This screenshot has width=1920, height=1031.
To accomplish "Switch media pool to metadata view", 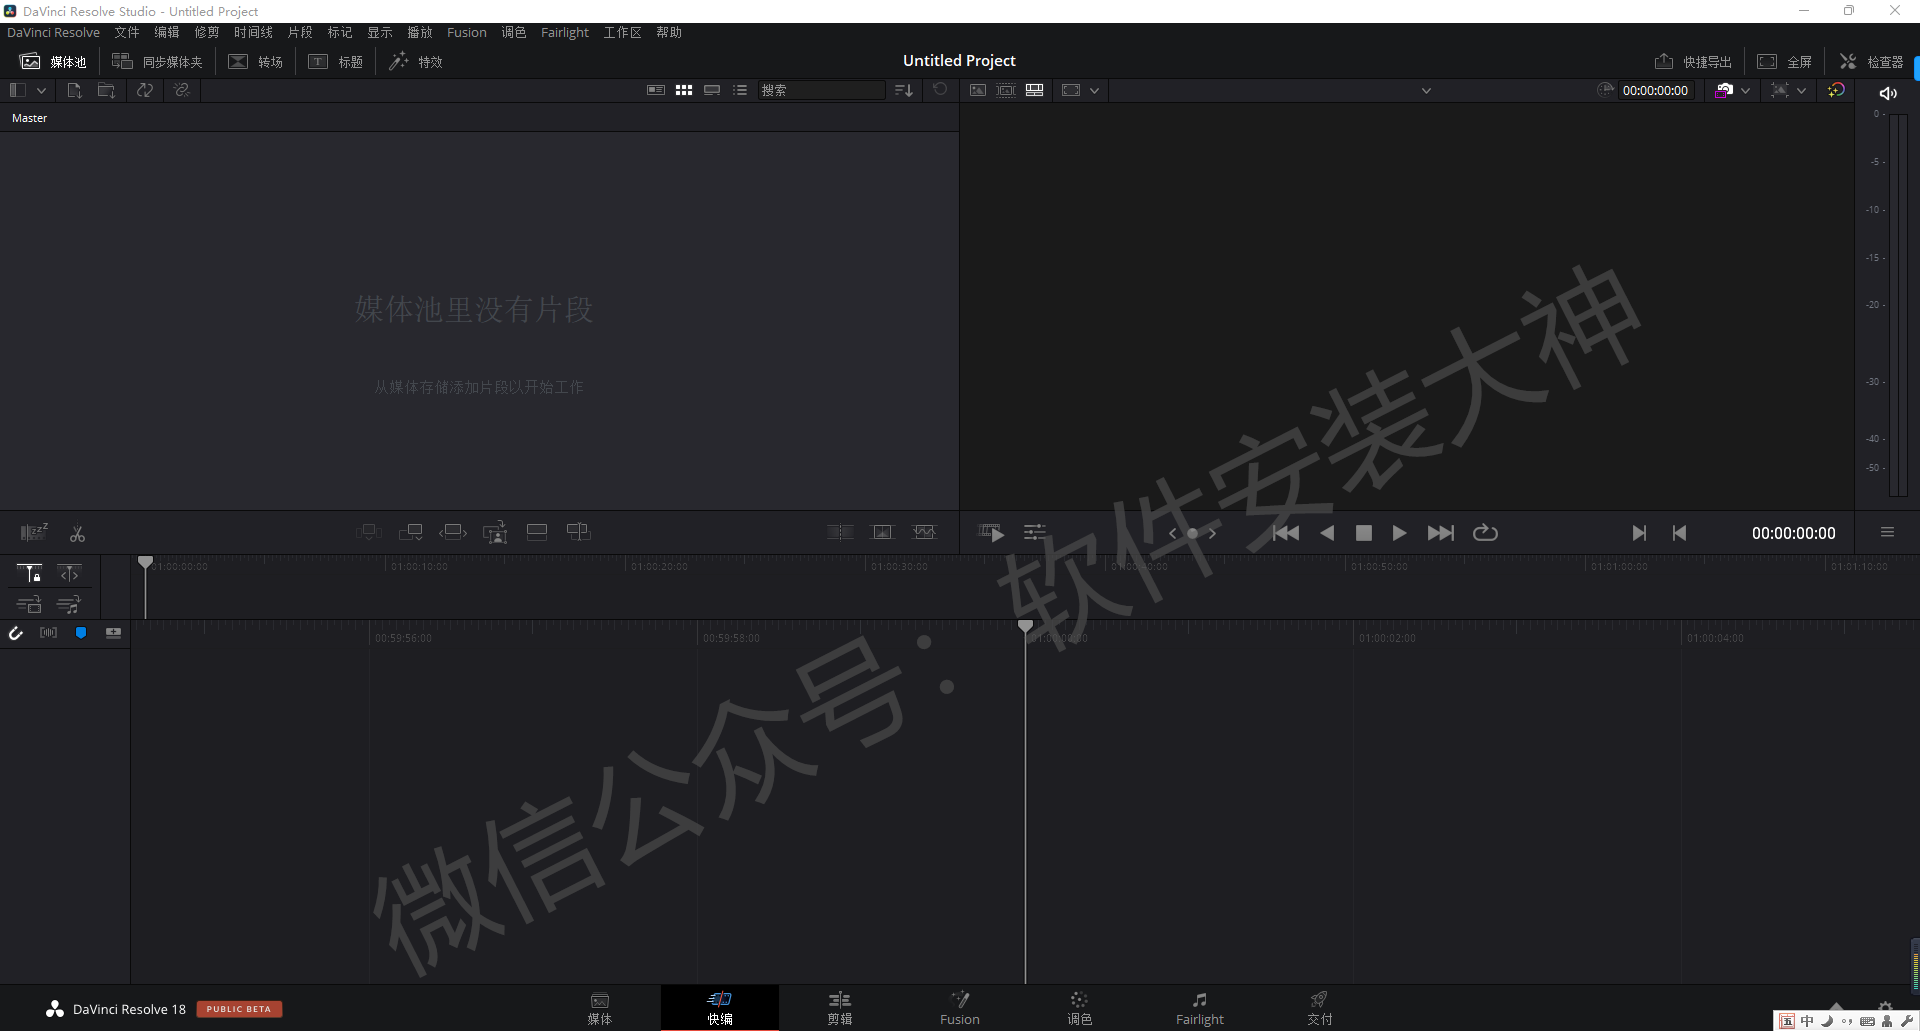I will pyautogui.click(x=656, y=90).
